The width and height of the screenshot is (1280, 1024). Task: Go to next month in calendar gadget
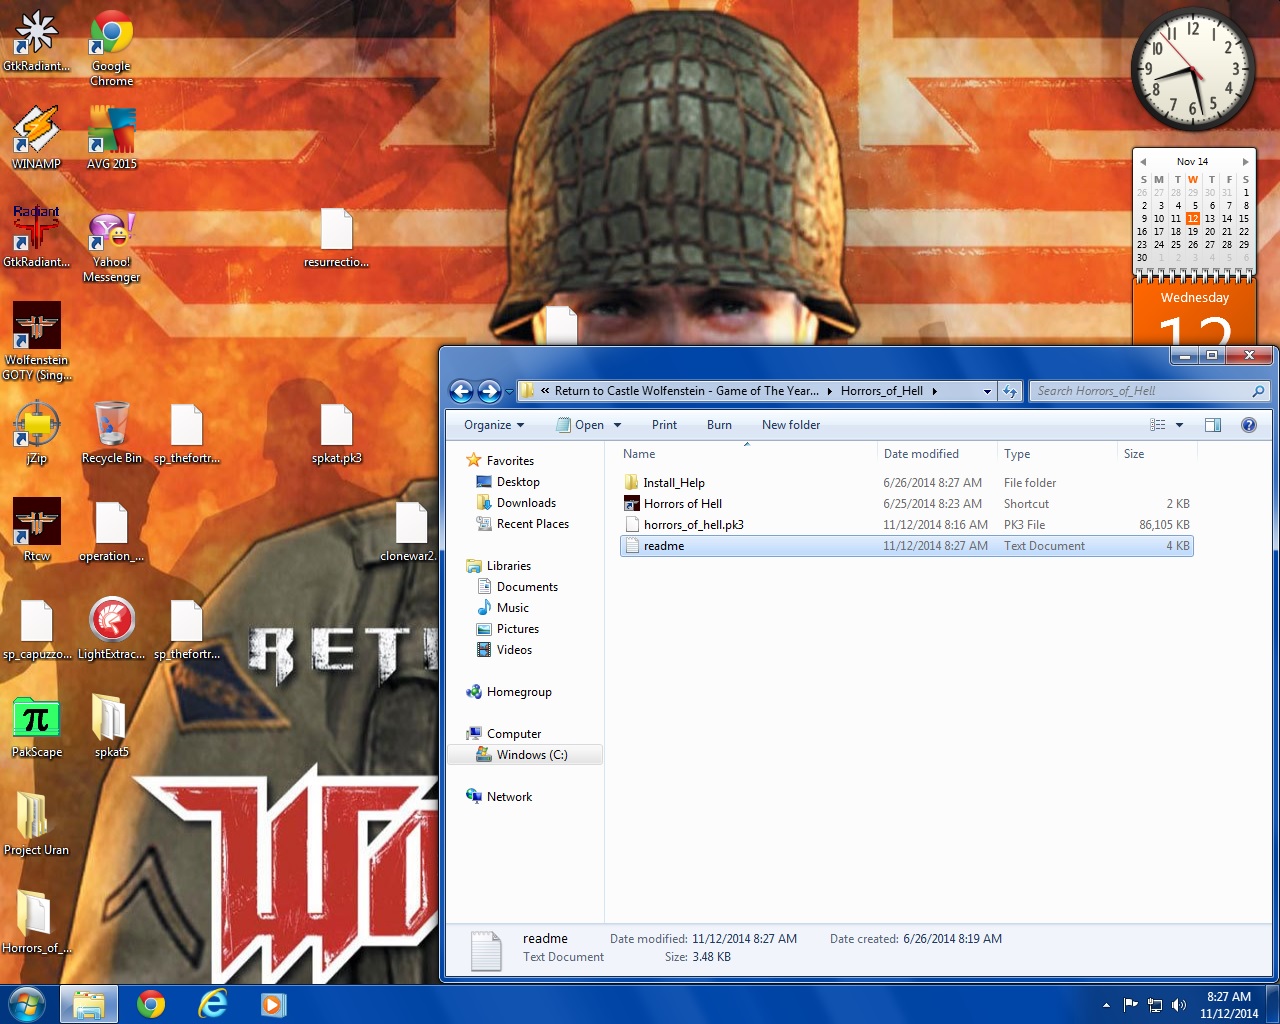[1245, 162]
